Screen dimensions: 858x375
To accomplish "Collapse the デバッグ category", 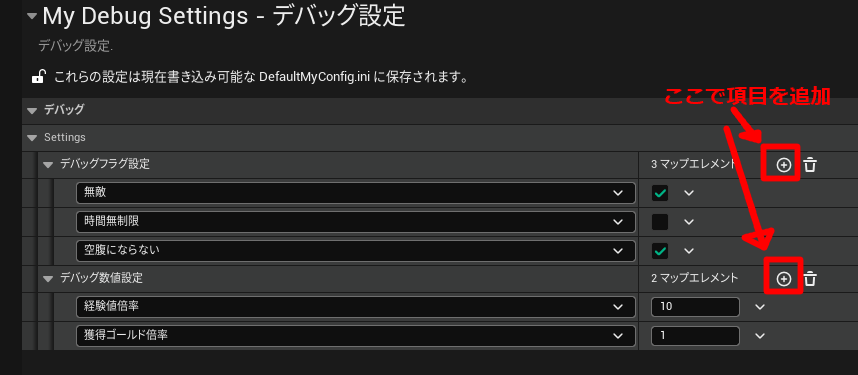I will (33, 110).
